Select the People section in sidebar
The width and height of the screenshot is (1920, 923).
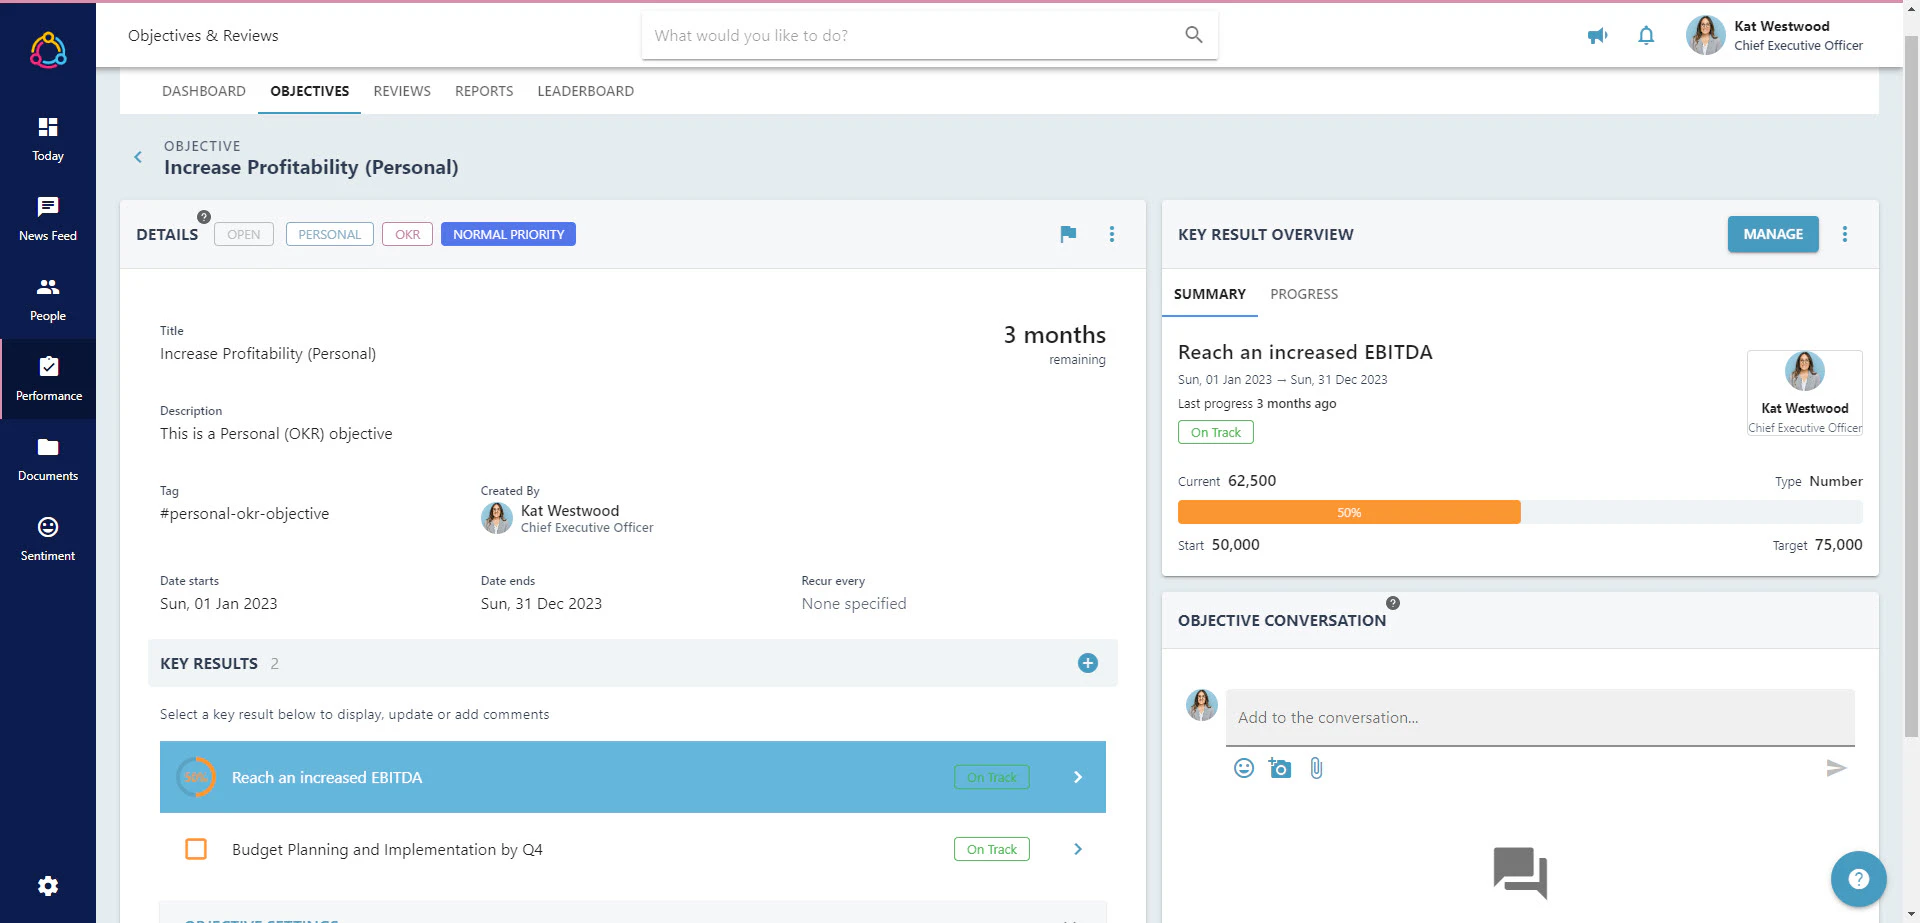(48, 300)
